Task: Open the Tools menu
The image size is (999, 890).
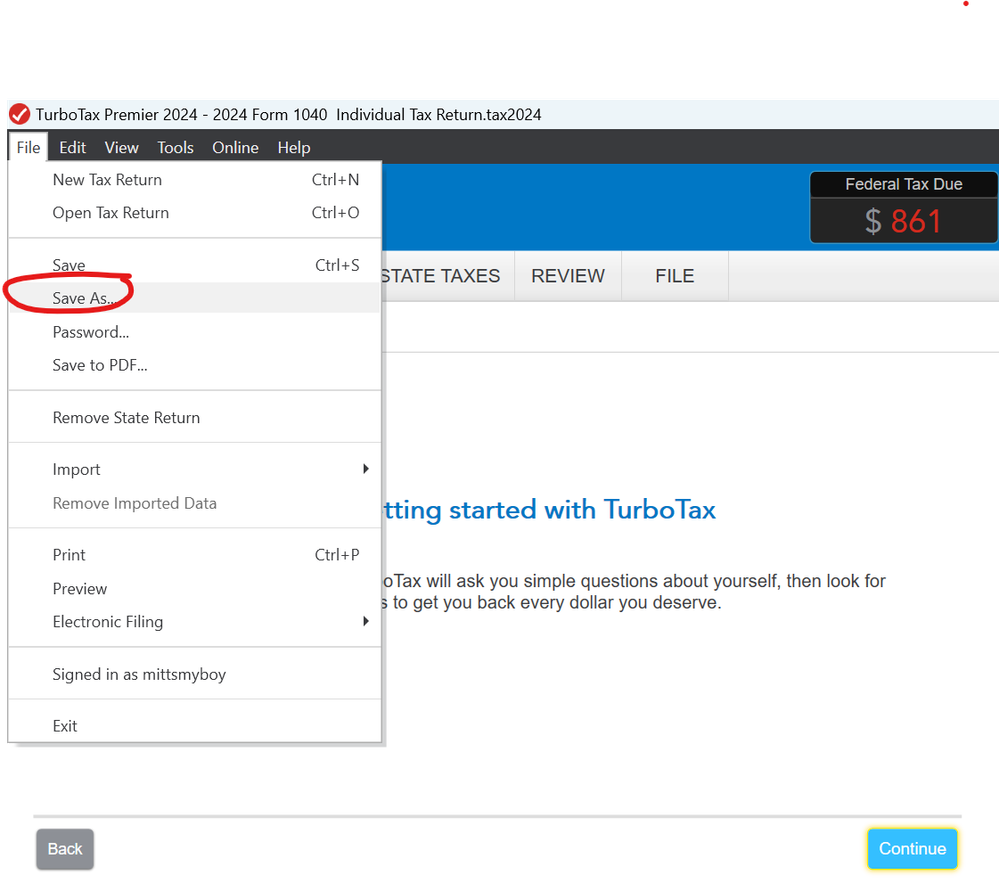Action: click(x=175, y=147)
